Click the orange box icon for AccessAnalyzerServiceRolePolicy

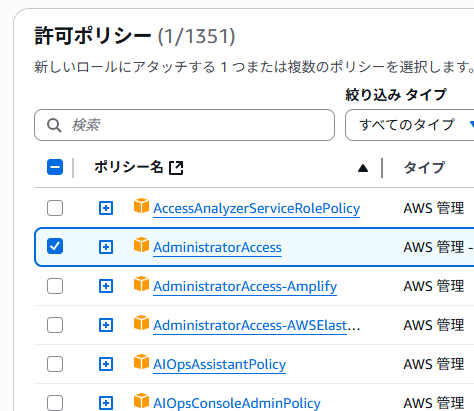(x=141, y=206)
